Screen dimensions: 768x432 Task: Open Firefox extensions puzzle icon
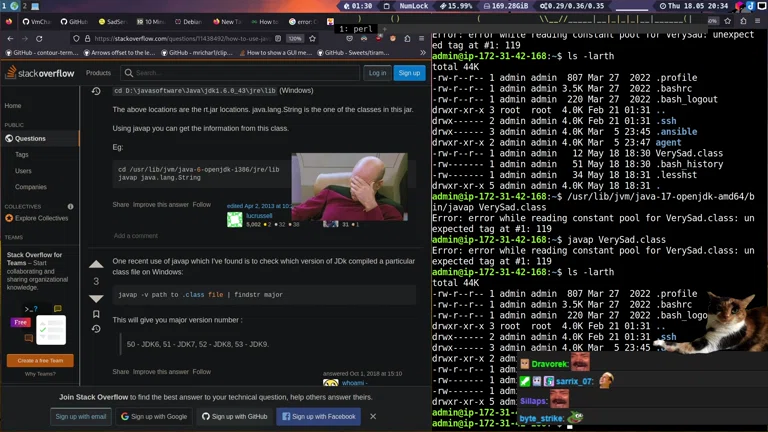point(407,38)
